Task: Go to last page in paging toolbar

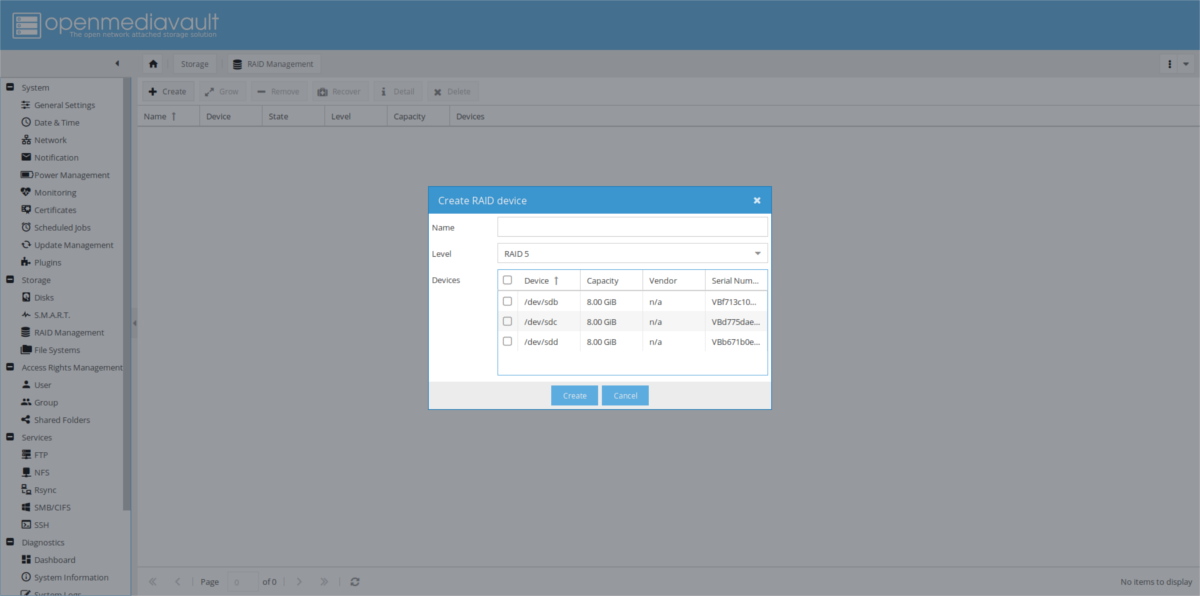Action: pyautogui.click(x=324, y=581)
